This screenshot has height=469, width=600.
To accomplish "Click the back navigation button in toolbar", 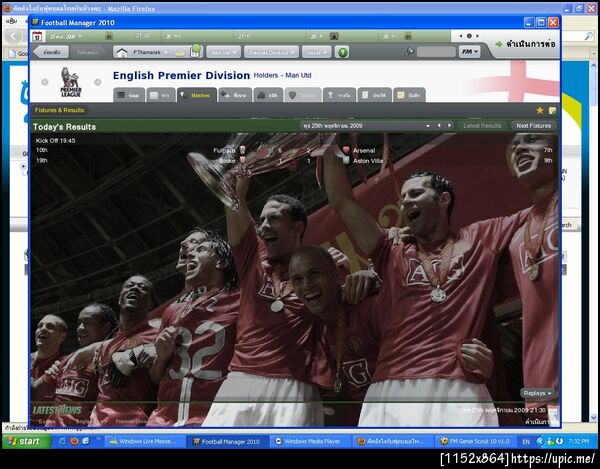I will coord(51,52).
